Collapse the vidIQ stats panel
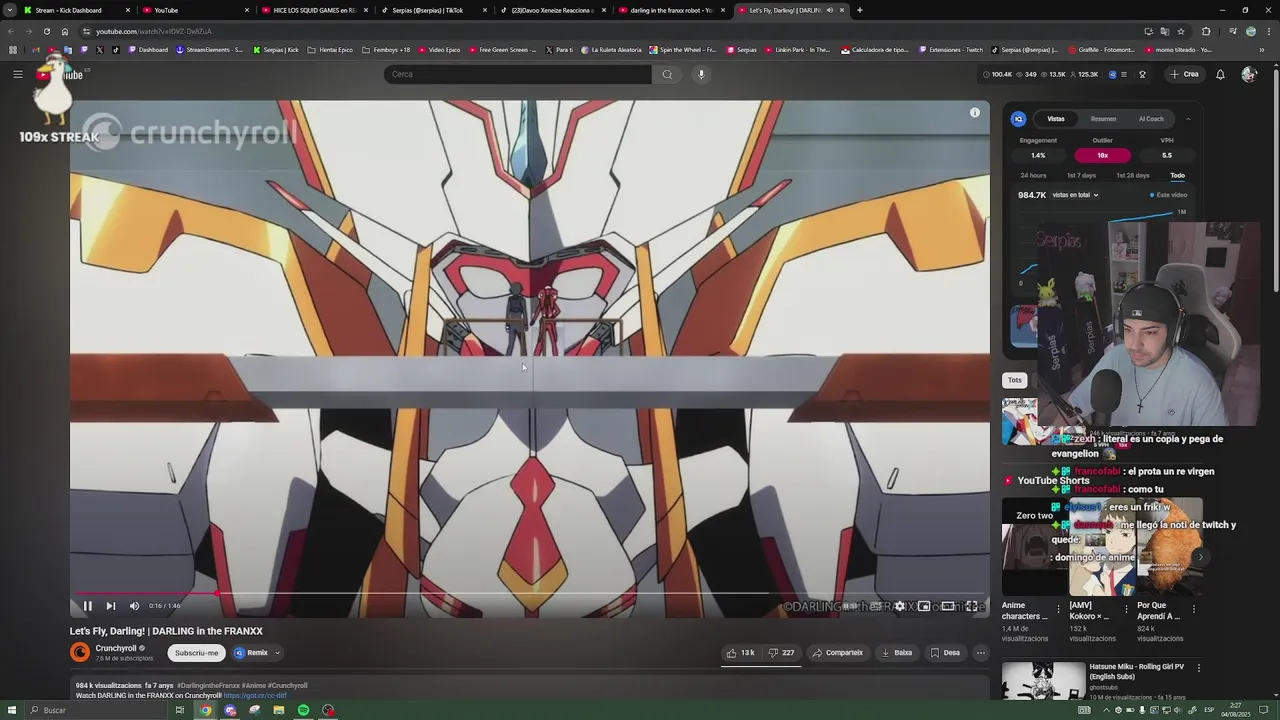 coord(1188,119)
